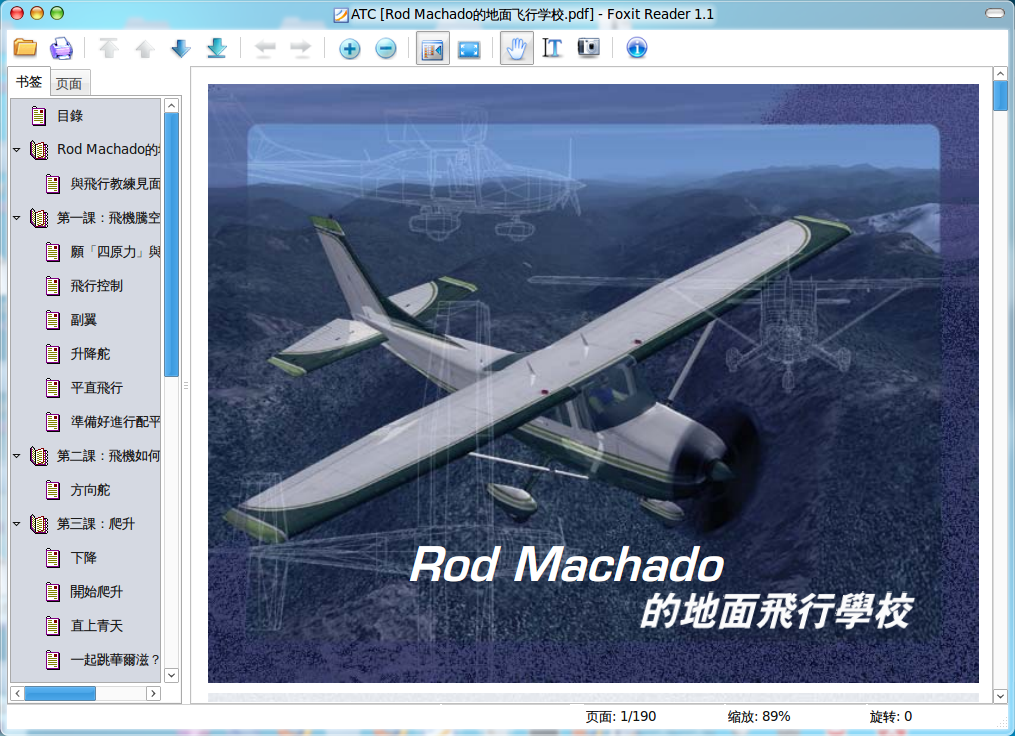Open the 飛行控制 bookmark
The width and height of the screenshot is (1015, 736).
[96, 285]
